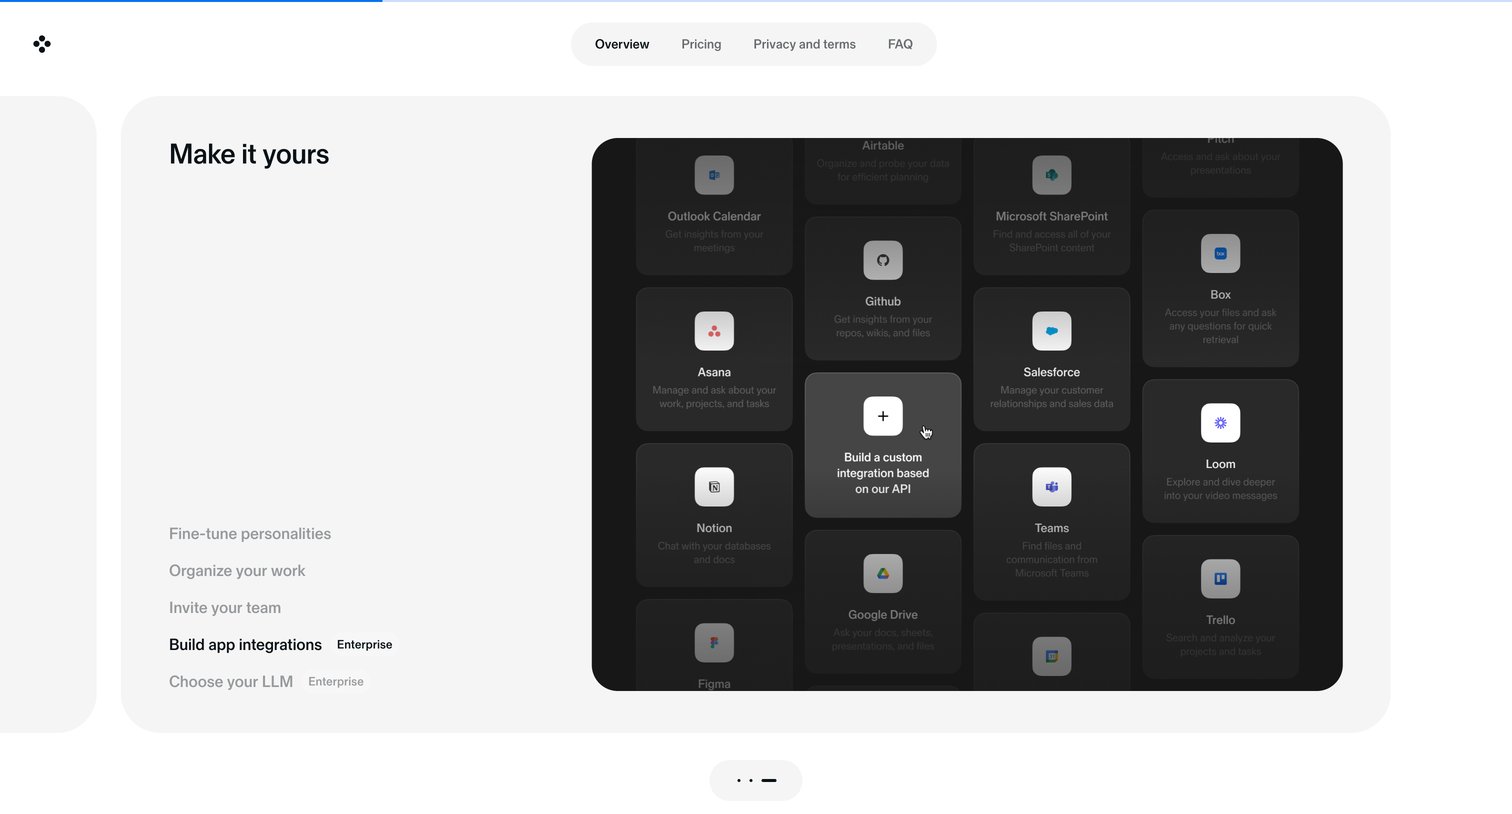The width and height of the screenshot is (1512, 814).
Task: Click the active third carousel indicator dash
Action: pos(769,780)
